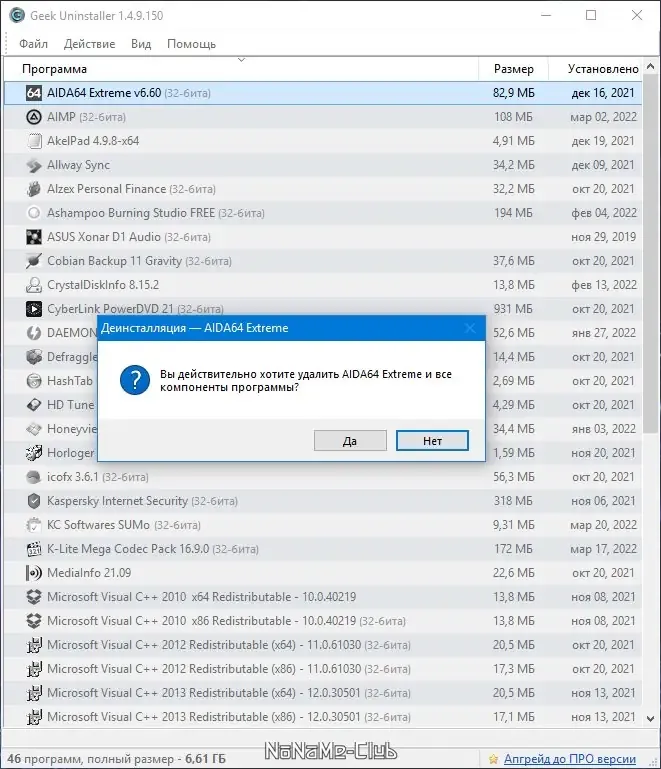Open the Действие menu
This screenshot has height=769, width=661.
click(89, 44)
